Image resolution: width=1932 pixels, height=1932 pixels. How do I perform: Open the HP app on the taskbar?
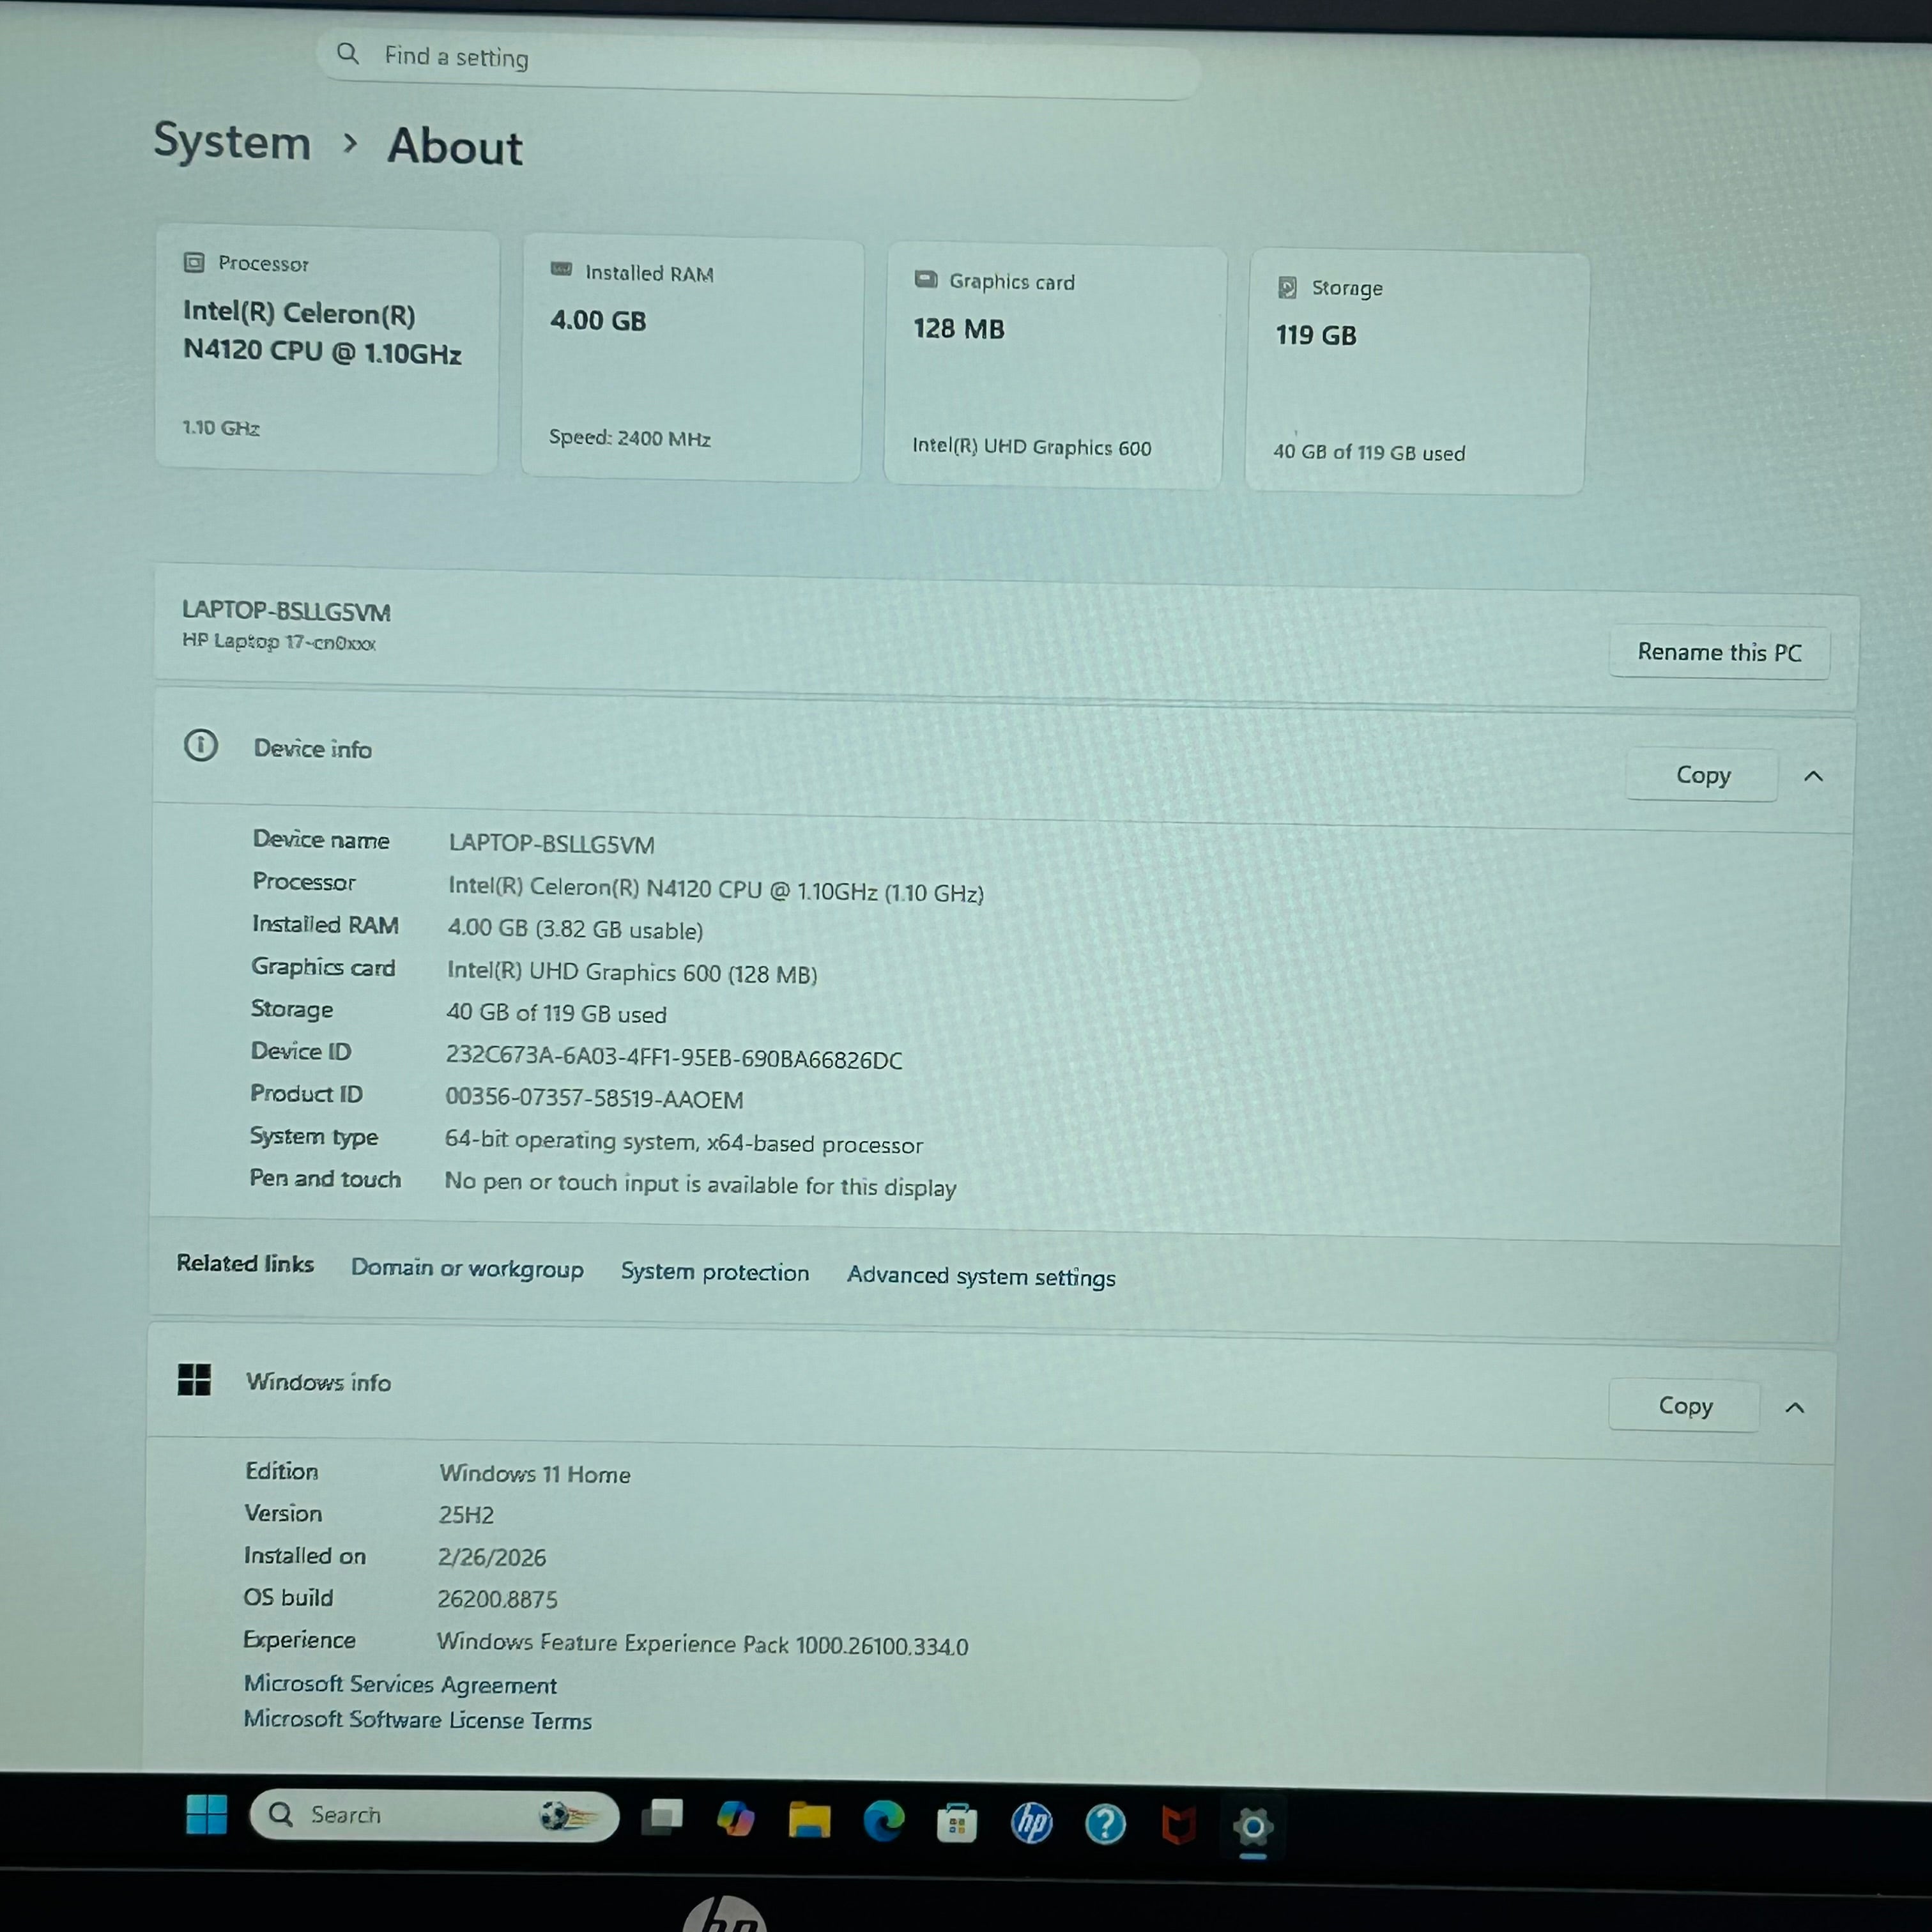tap(1031, 1824)
